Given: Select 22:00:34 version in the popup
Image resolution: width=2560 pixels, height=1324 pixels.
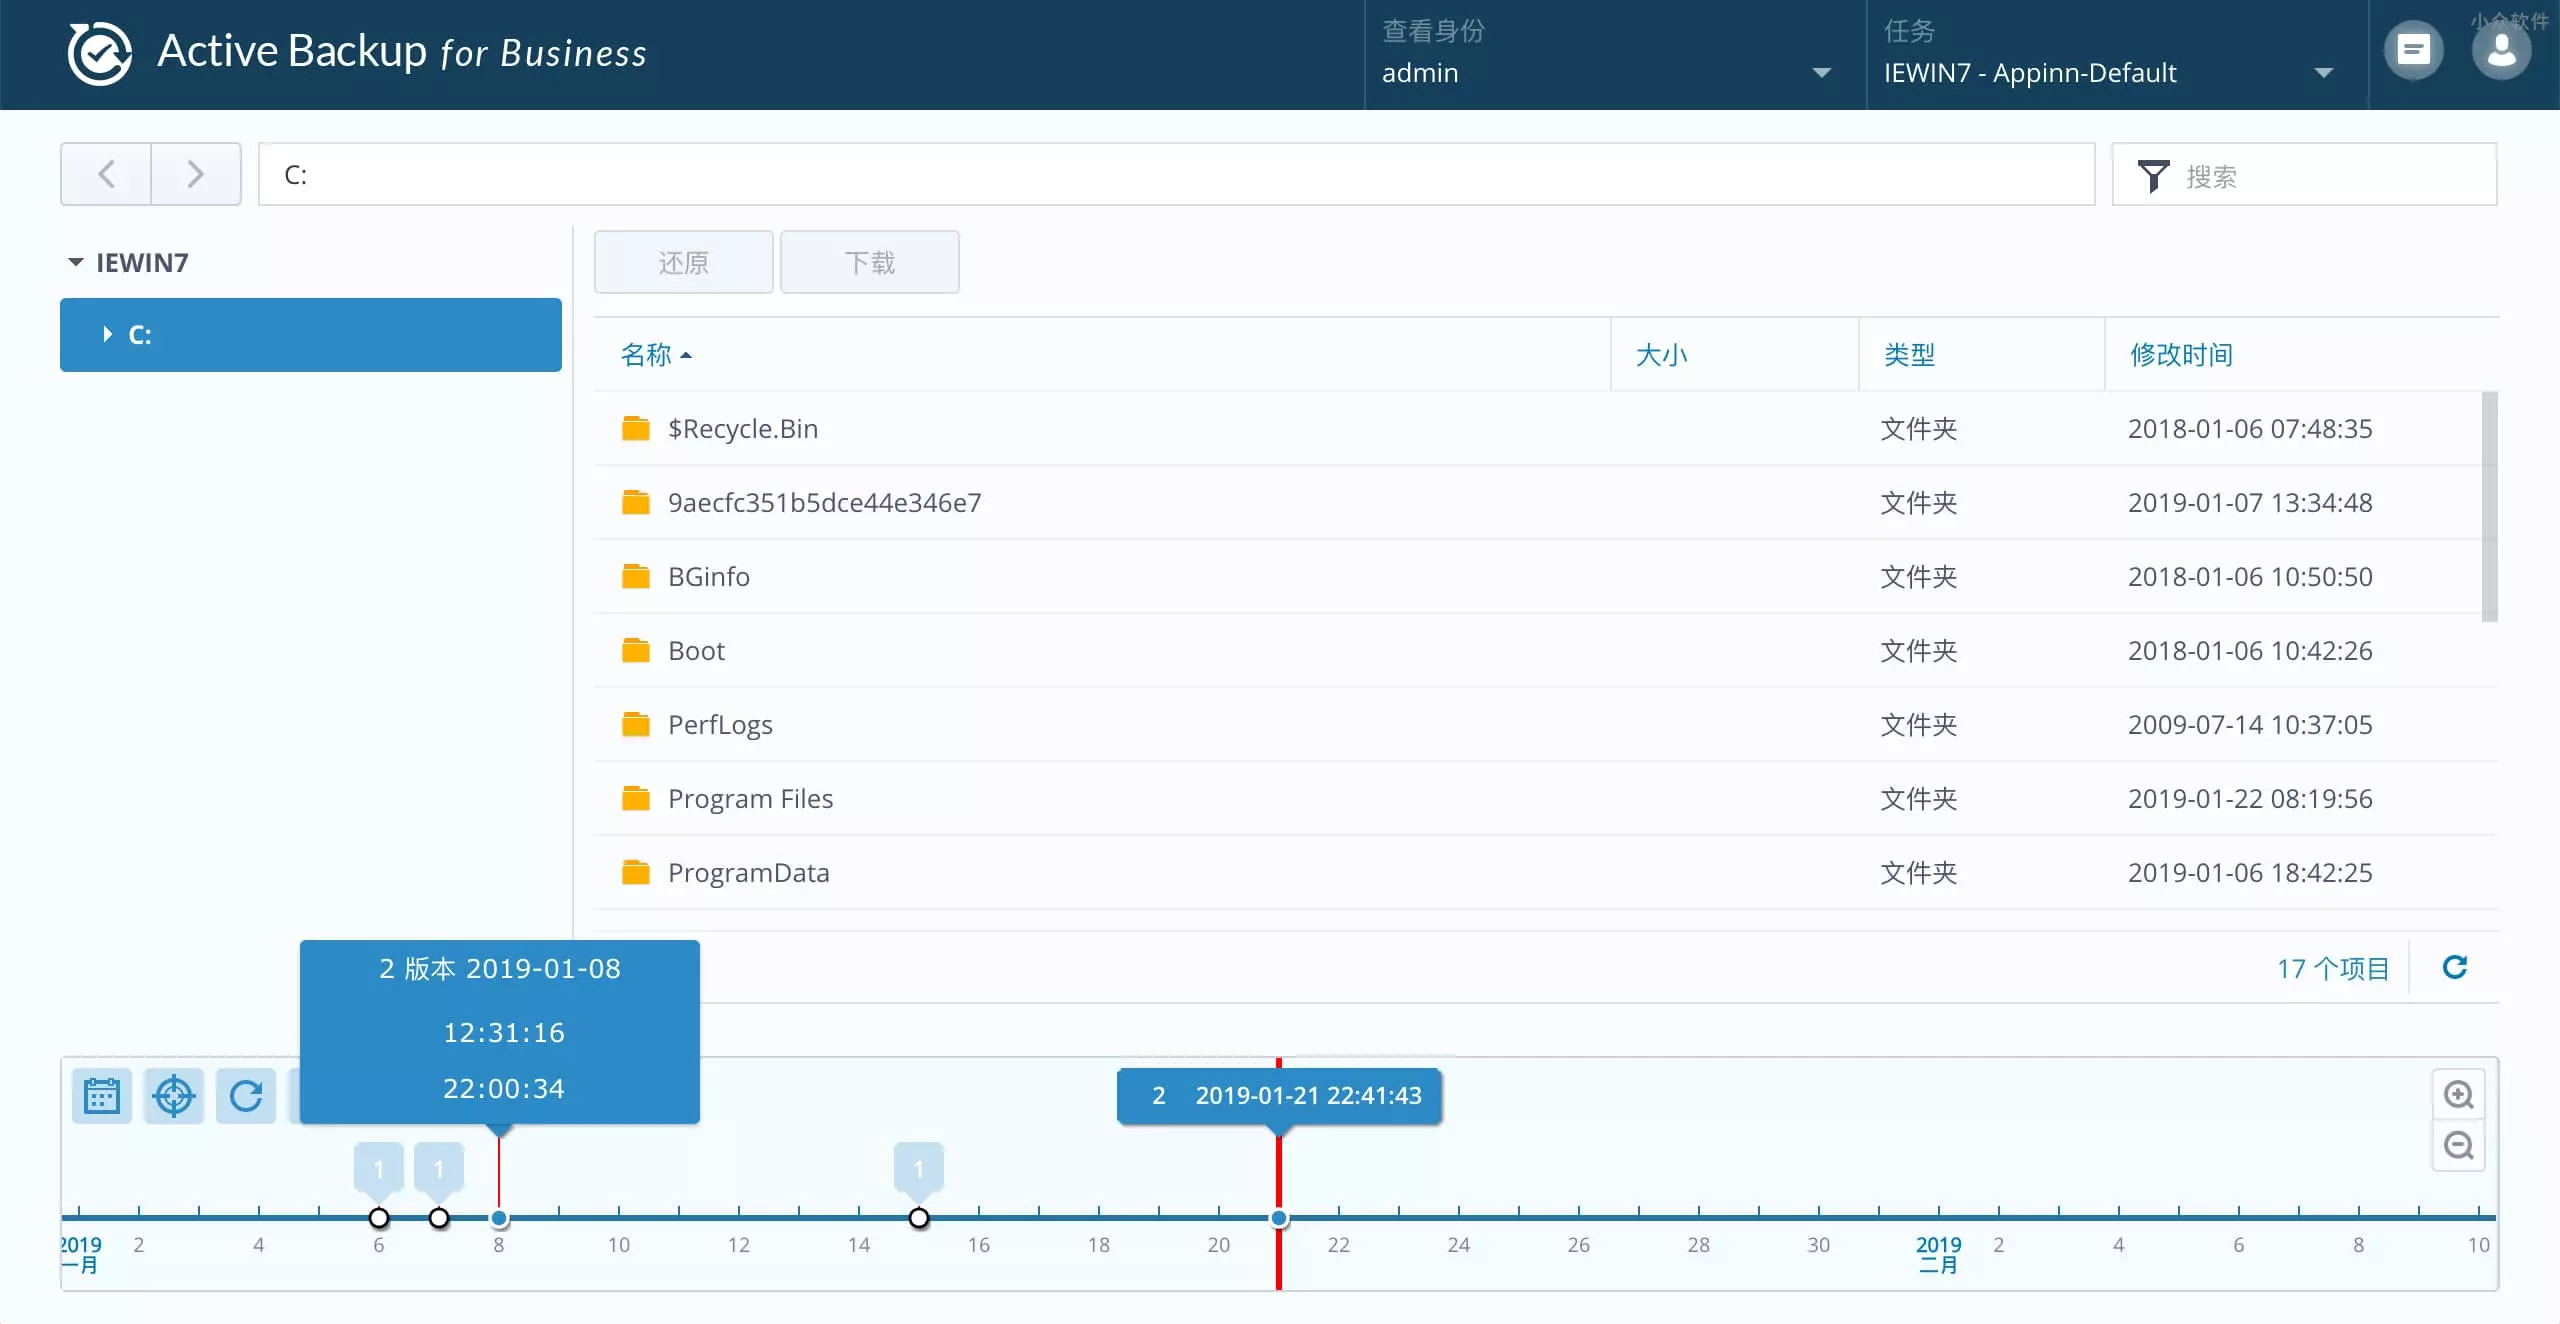Looking at the screenshot, I should pos(503,1088).
